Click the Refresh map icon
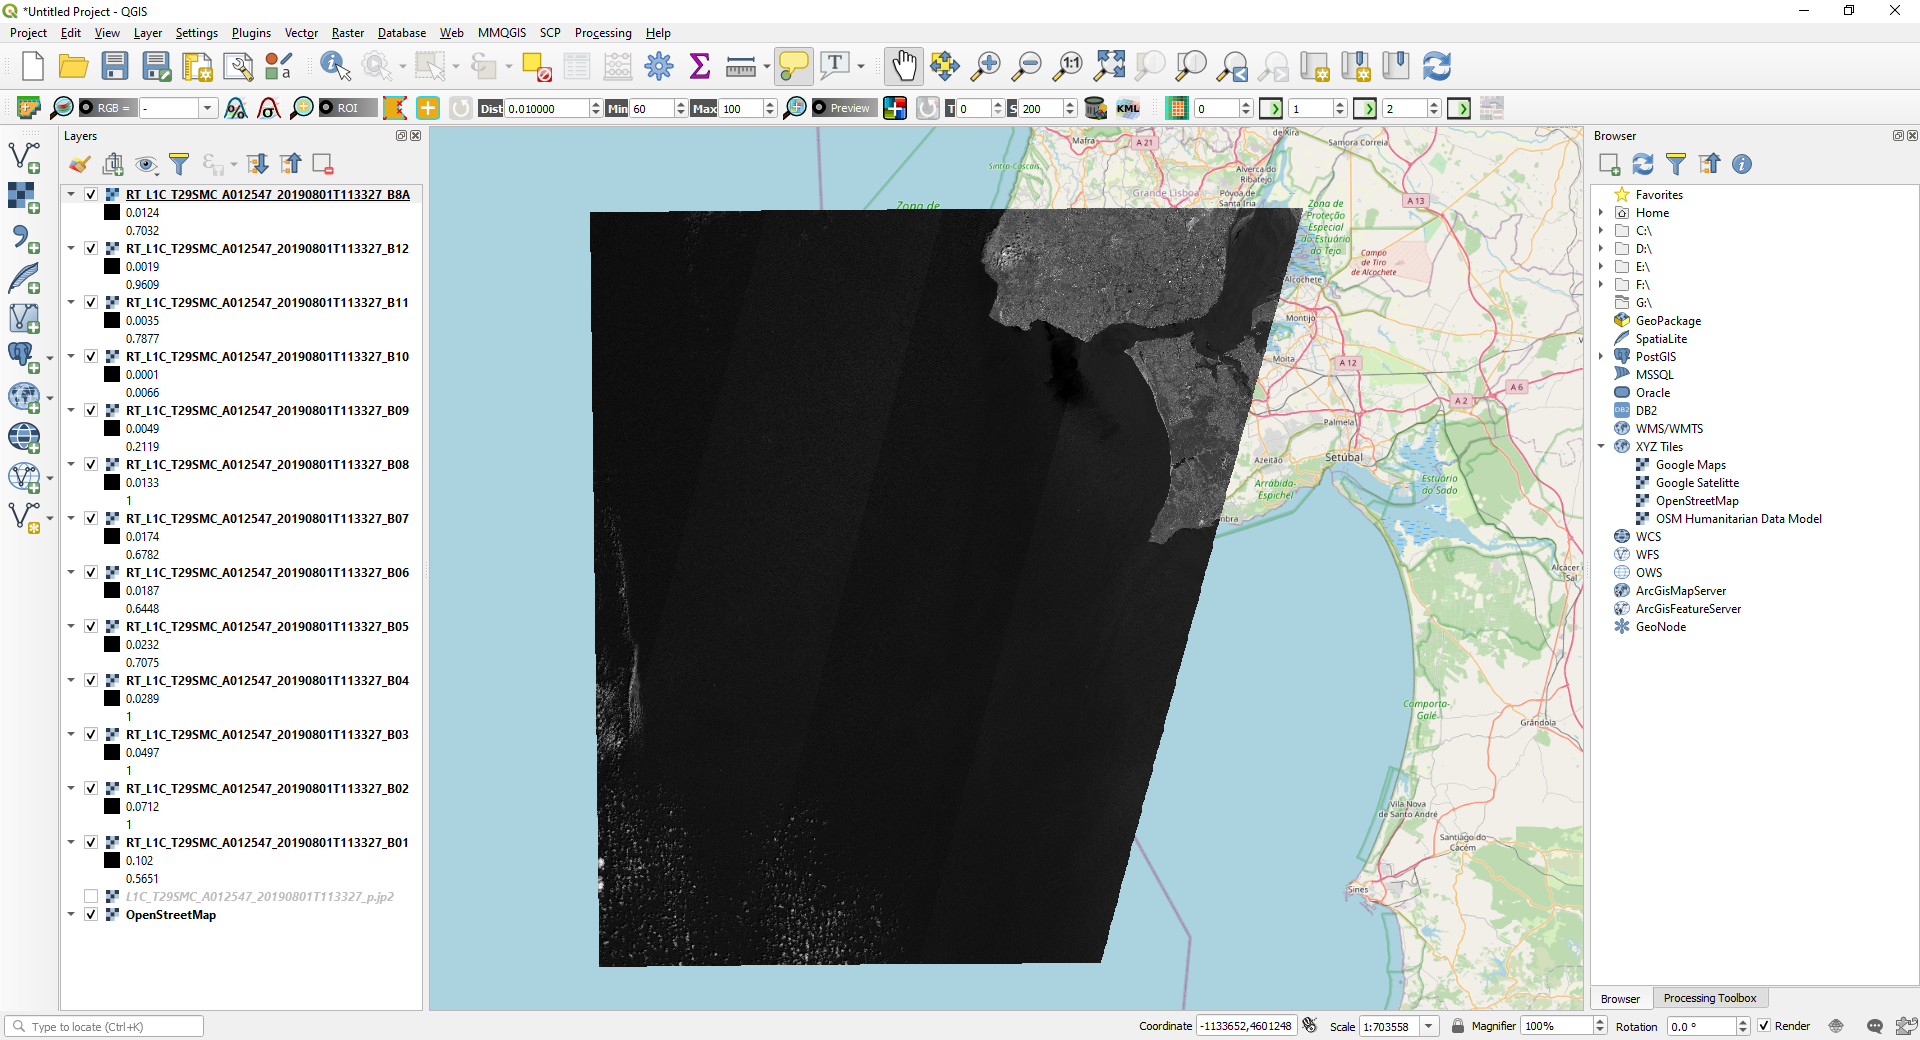1920x1040 pixels. click(x=1437, y=67)
